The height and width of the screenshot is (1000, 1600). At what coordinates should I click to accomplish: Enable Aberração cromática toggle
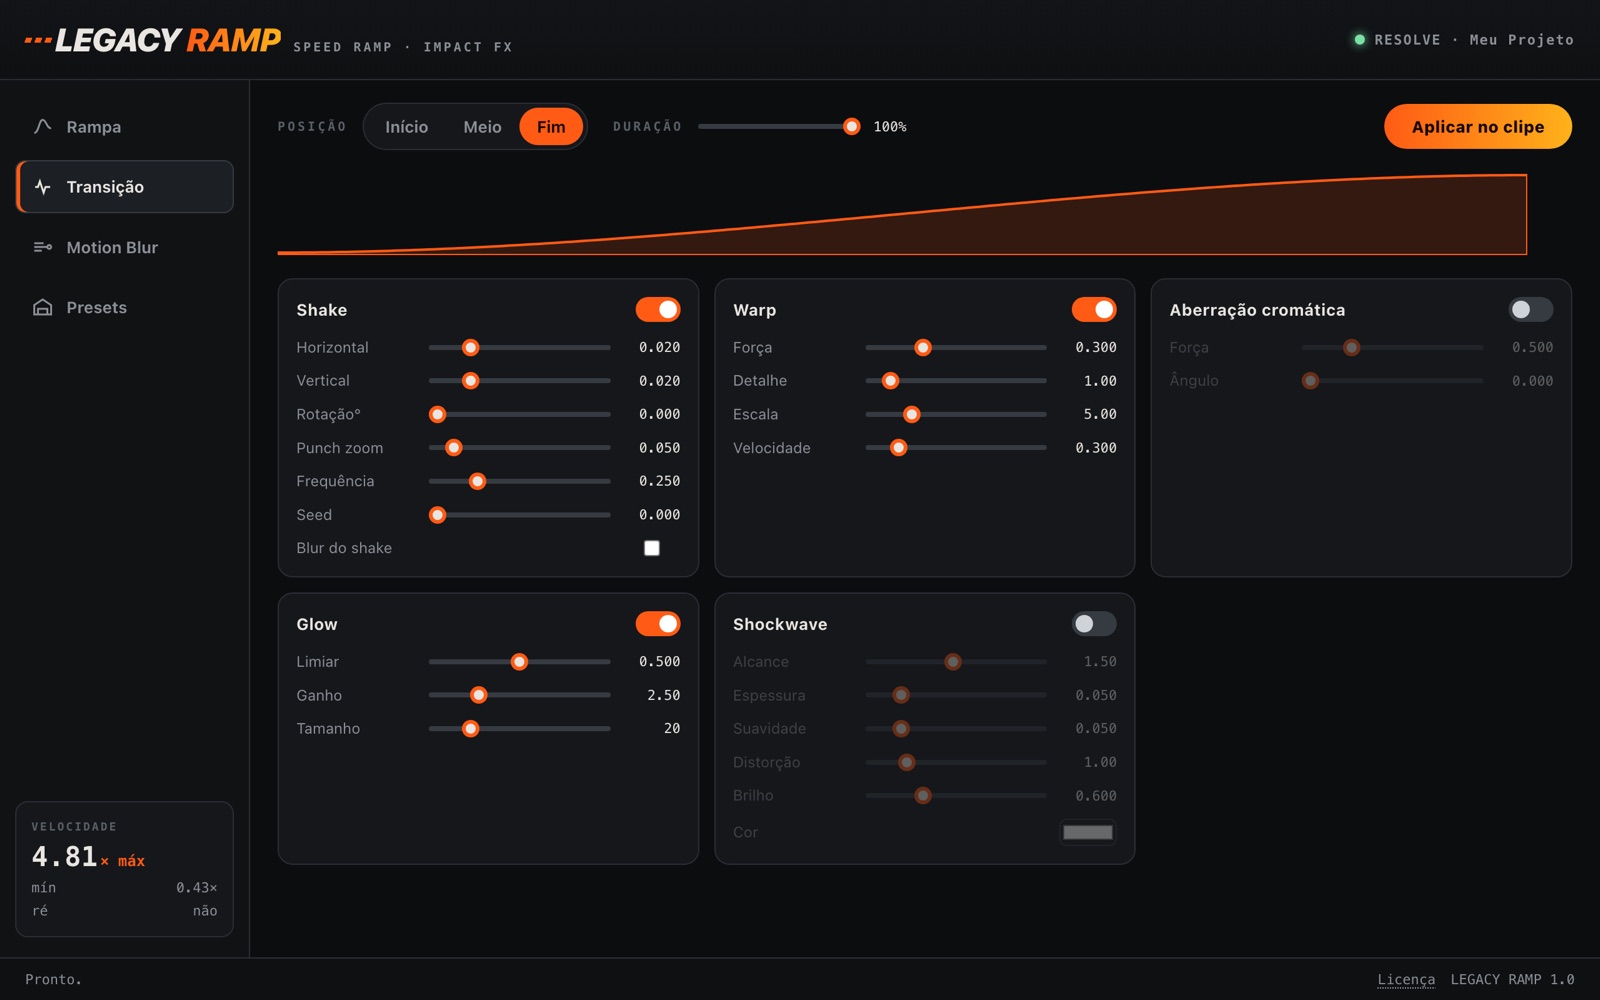1531,310
